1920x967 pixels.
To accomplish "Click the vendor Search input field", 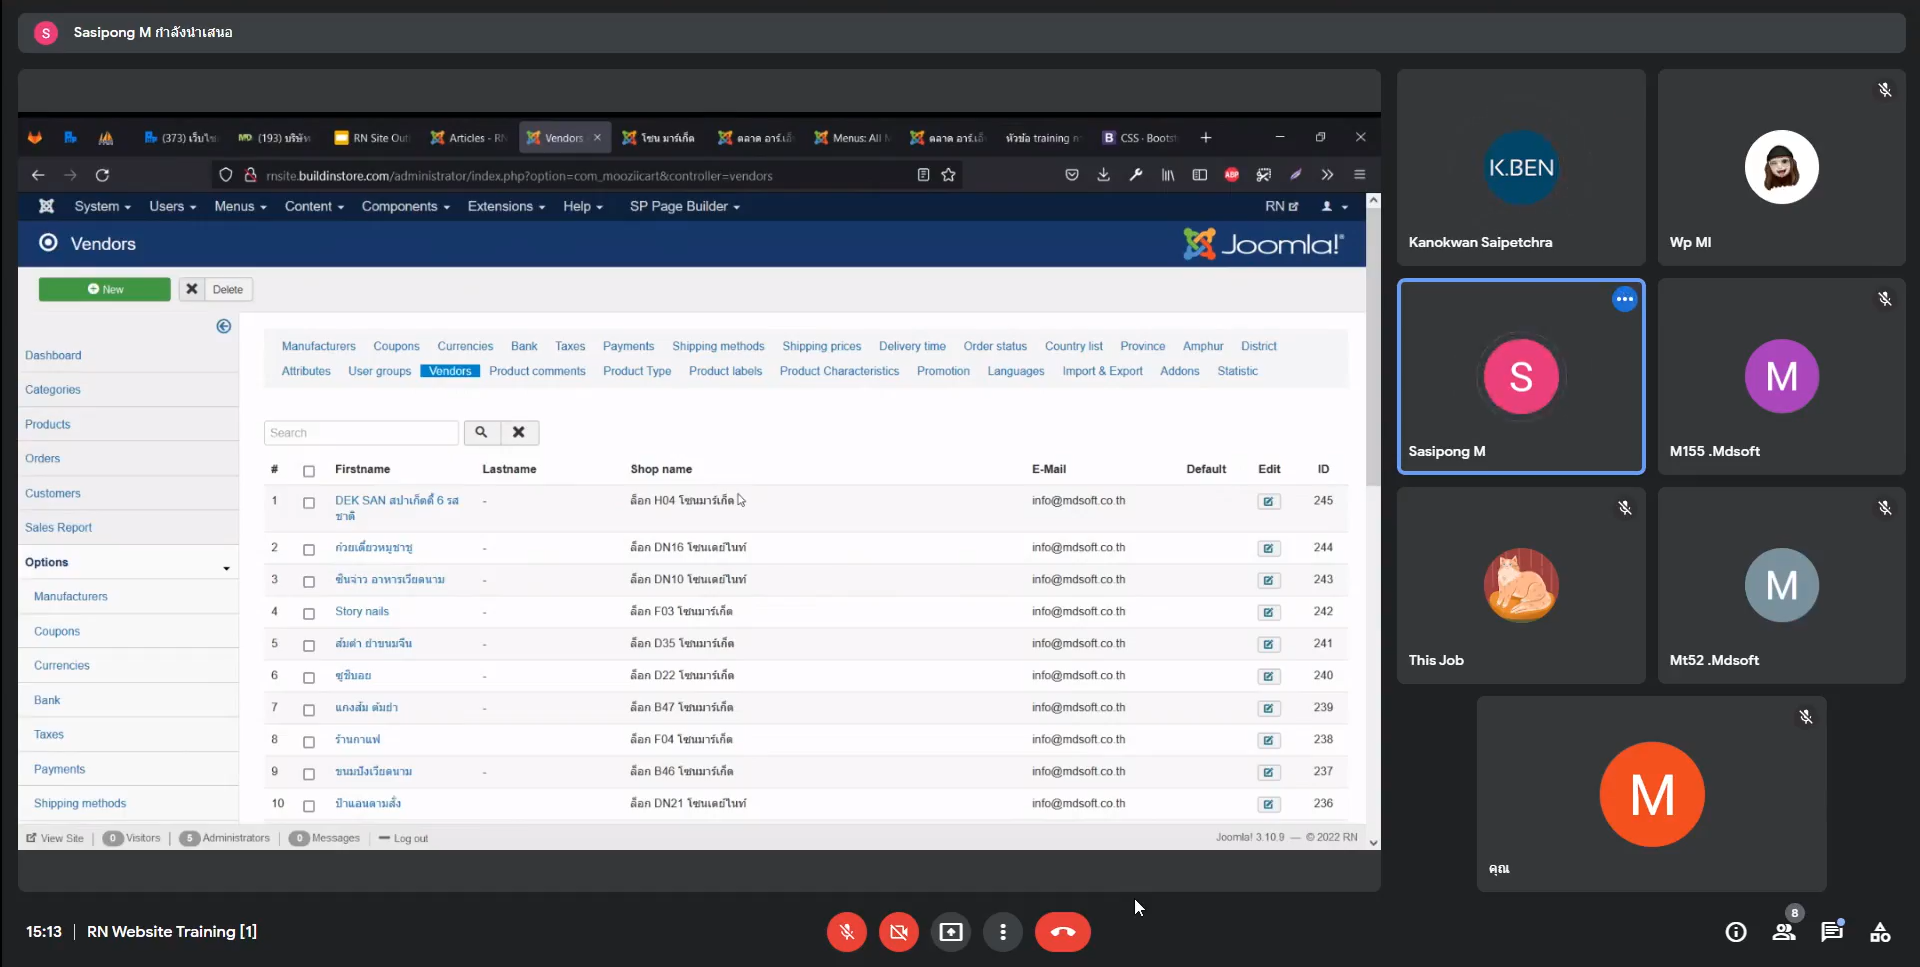I will pyautogui.click(x=360, y=433).
